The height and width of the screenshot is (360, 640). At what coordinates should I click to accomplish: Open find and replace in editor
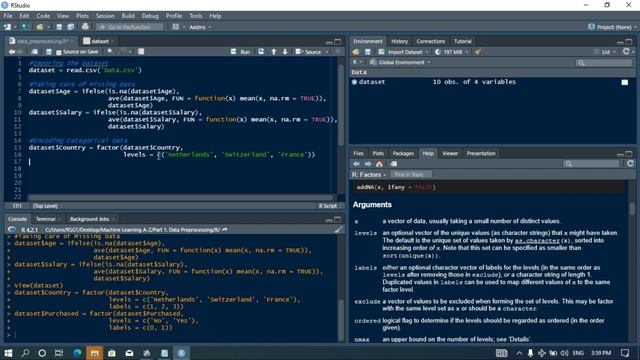pos(110,52)
